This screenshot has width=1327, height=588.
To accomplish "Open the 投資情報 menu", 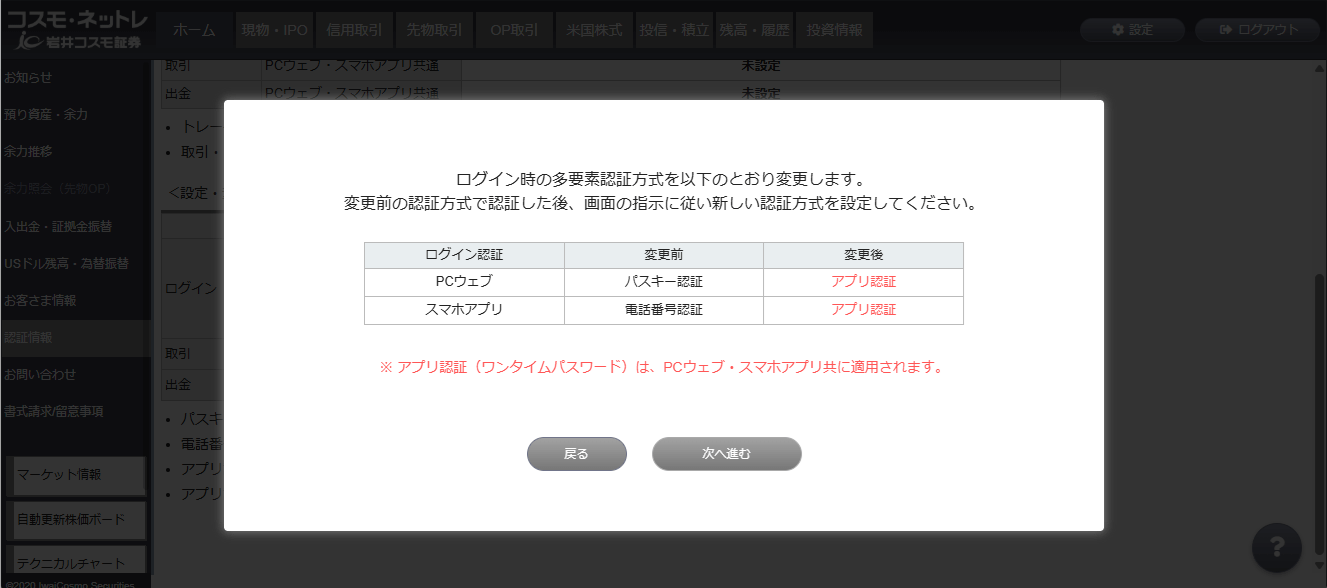I will [x=834, y=30].
